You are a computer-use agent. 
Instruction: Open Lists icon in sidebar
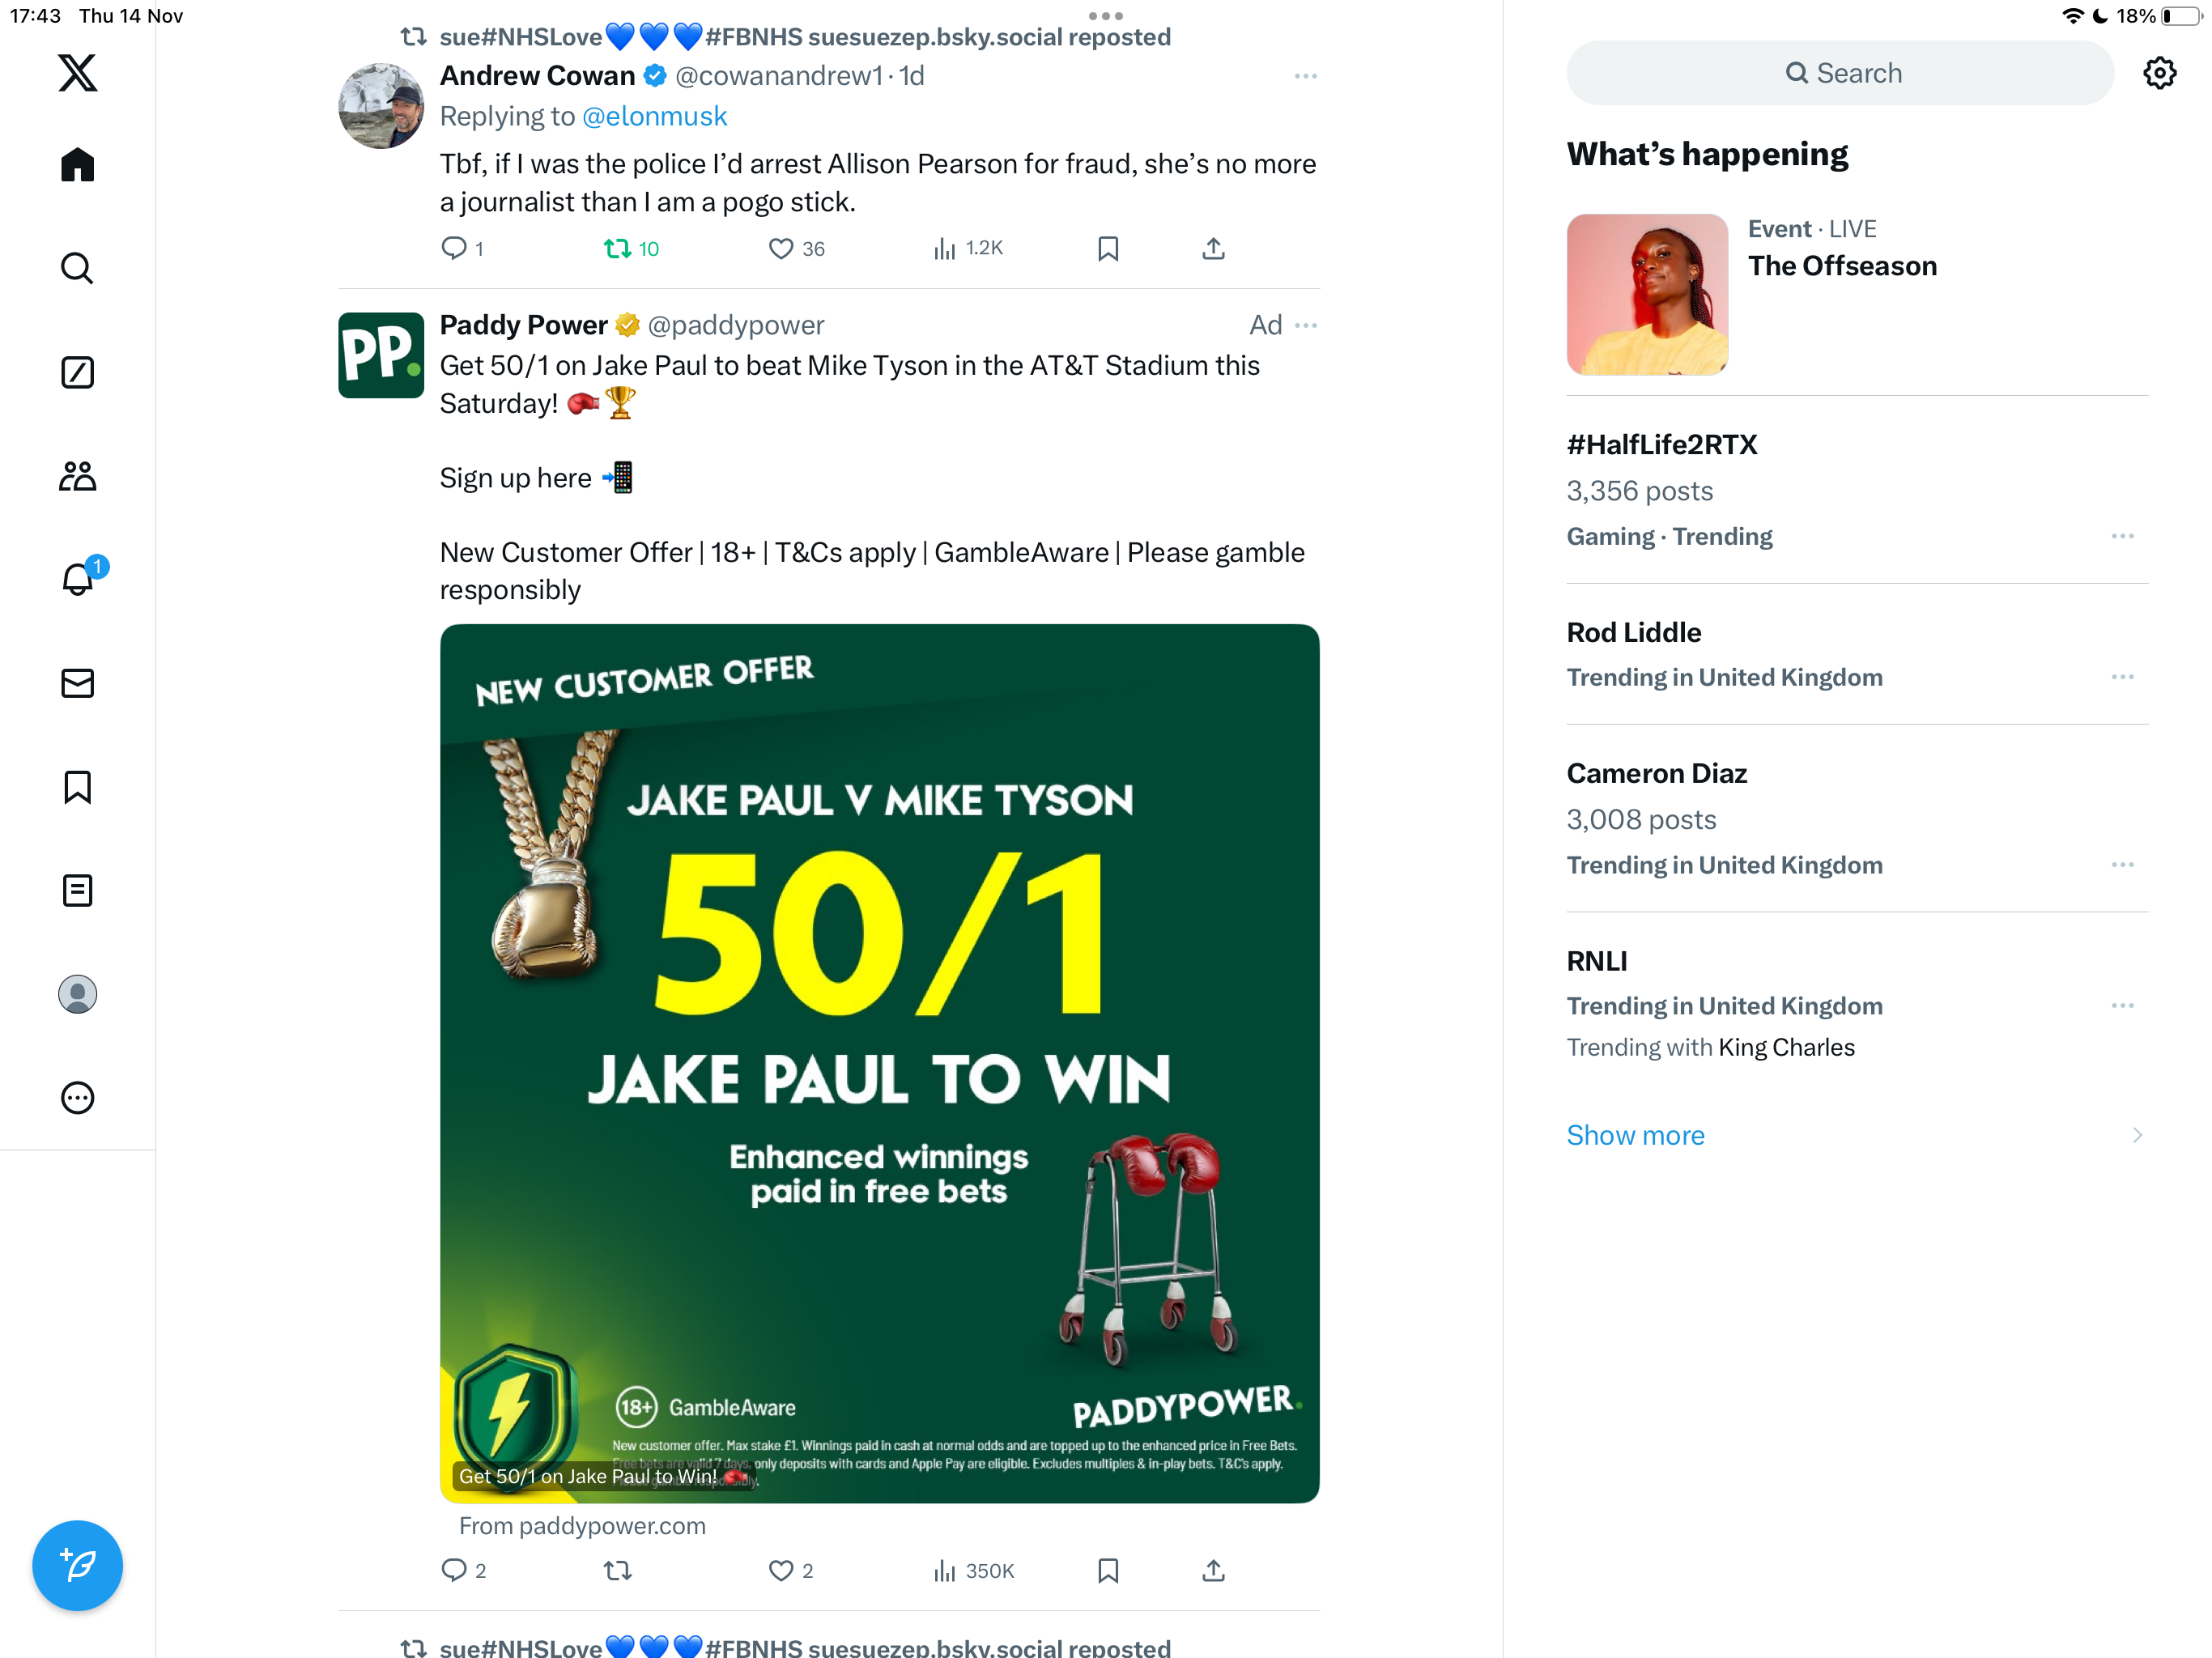pyautogui.click(x=77, y=890)
